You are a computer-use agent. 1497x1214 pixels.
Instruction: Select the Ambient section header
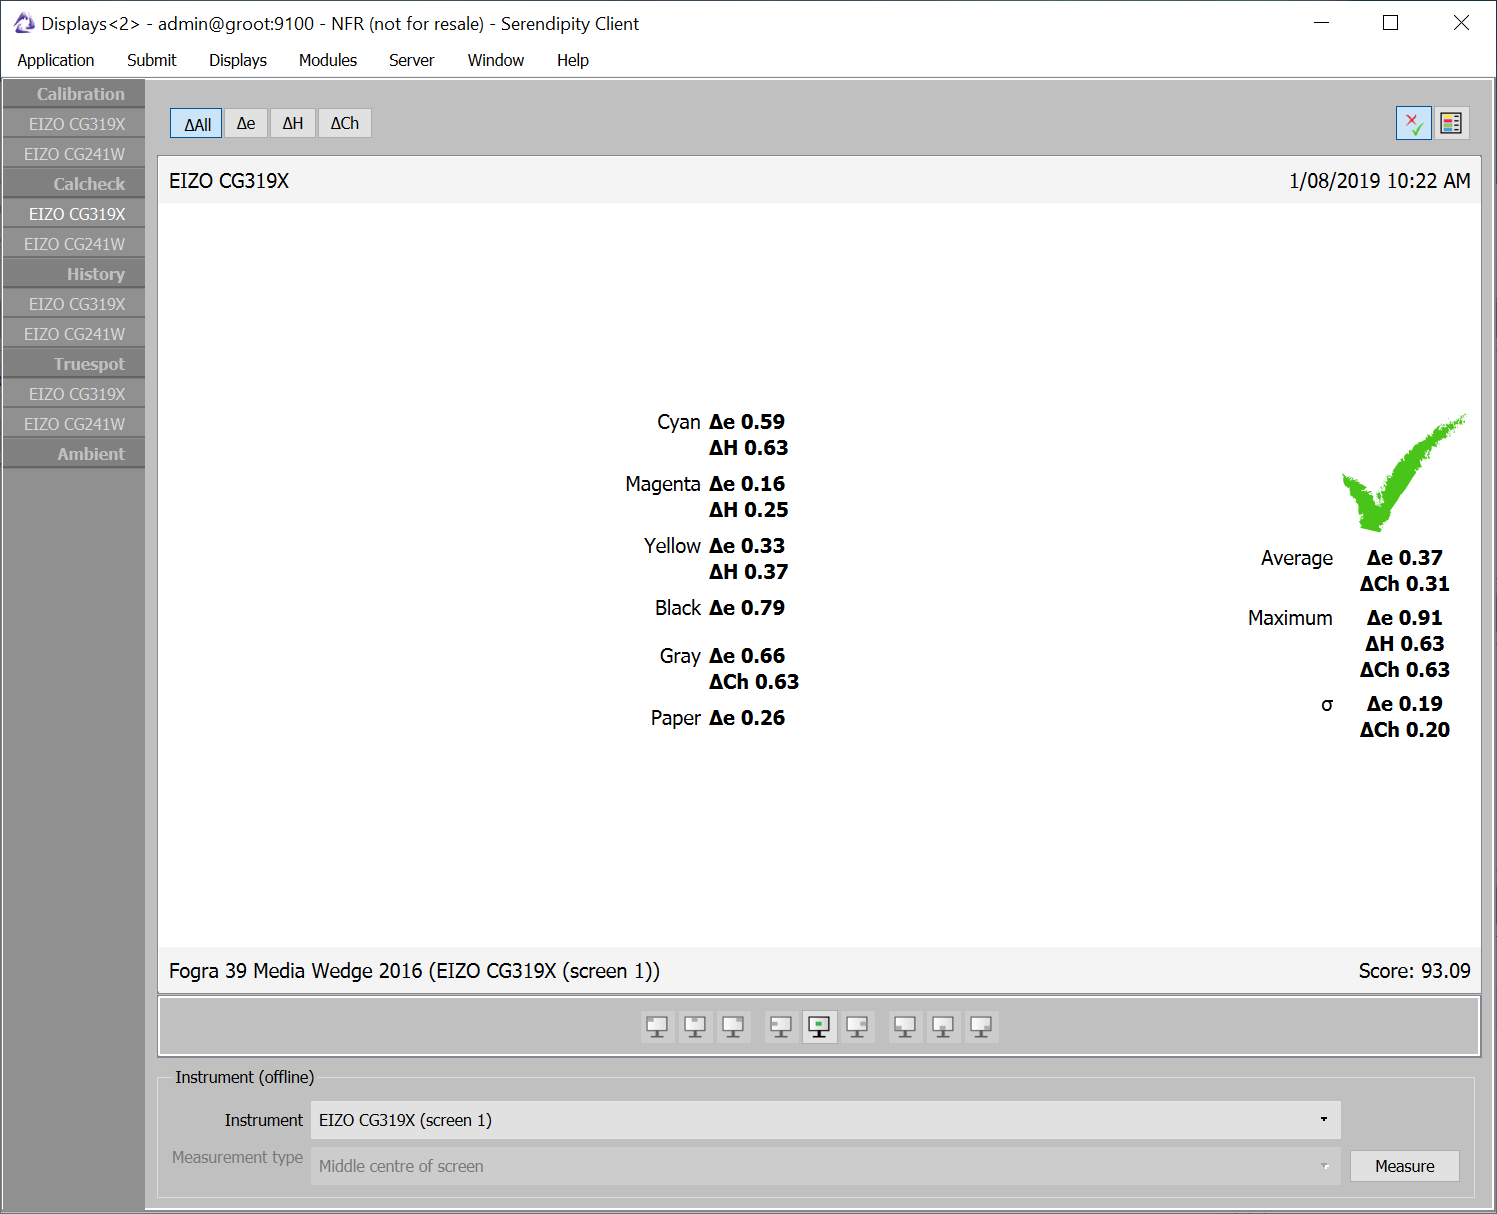pyautogui.click(x=74, y=454)
